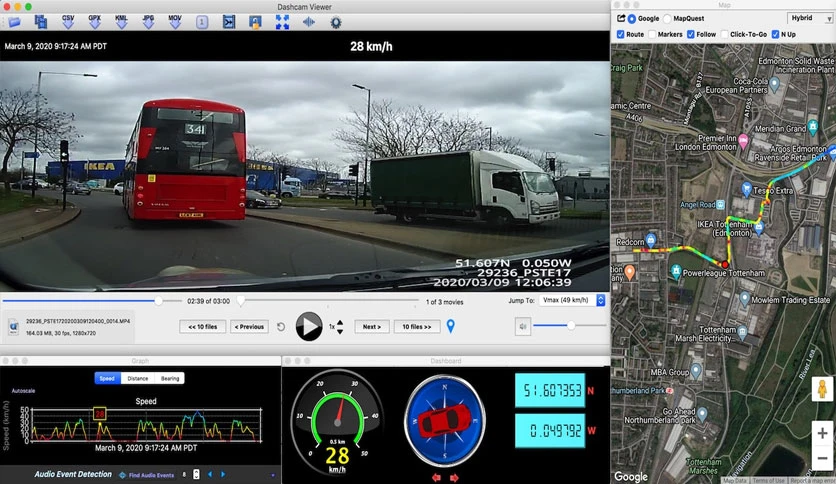Enable the Markers checkbox
The height and width of the screenshot is (484, 836).
point(652,34)
